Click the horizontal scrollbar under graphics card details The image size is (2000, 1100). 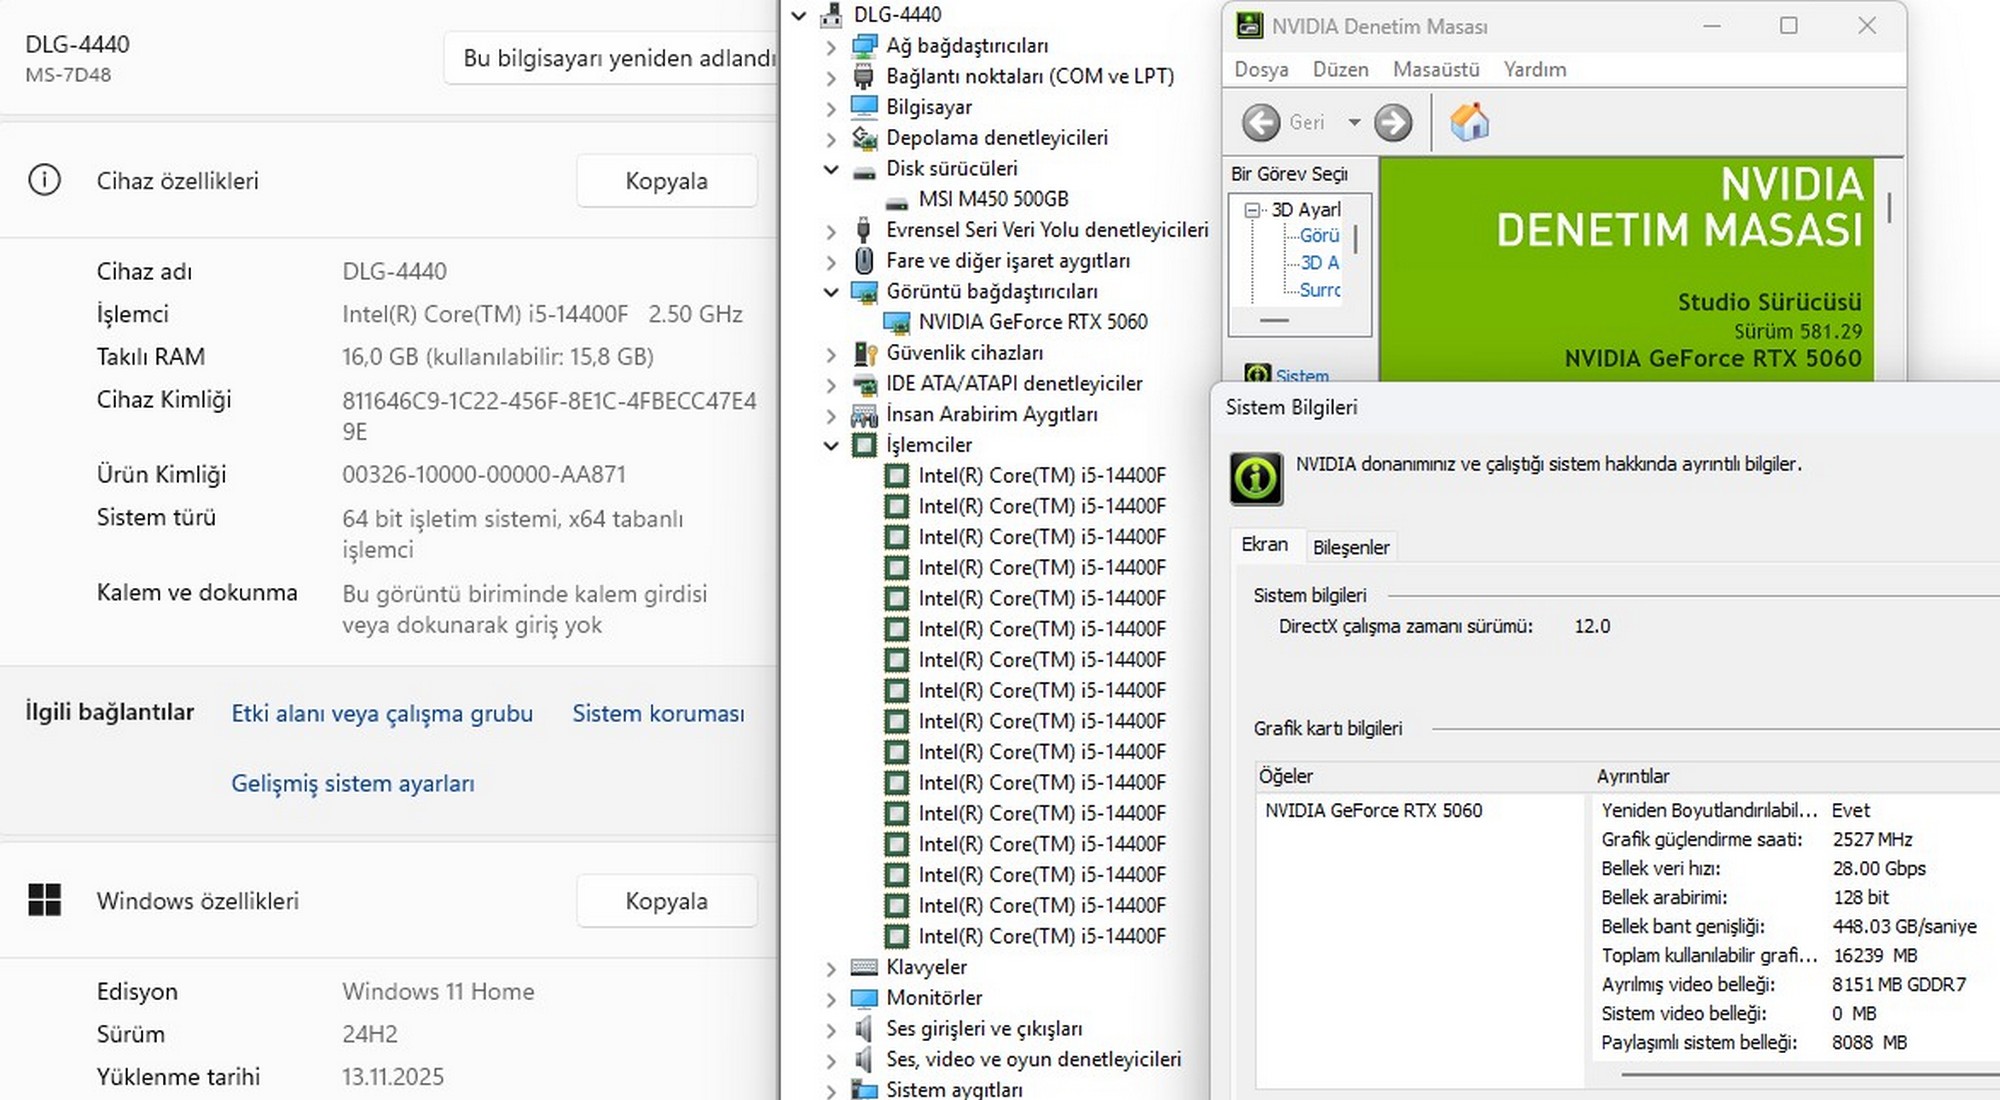point(1800,1075)
